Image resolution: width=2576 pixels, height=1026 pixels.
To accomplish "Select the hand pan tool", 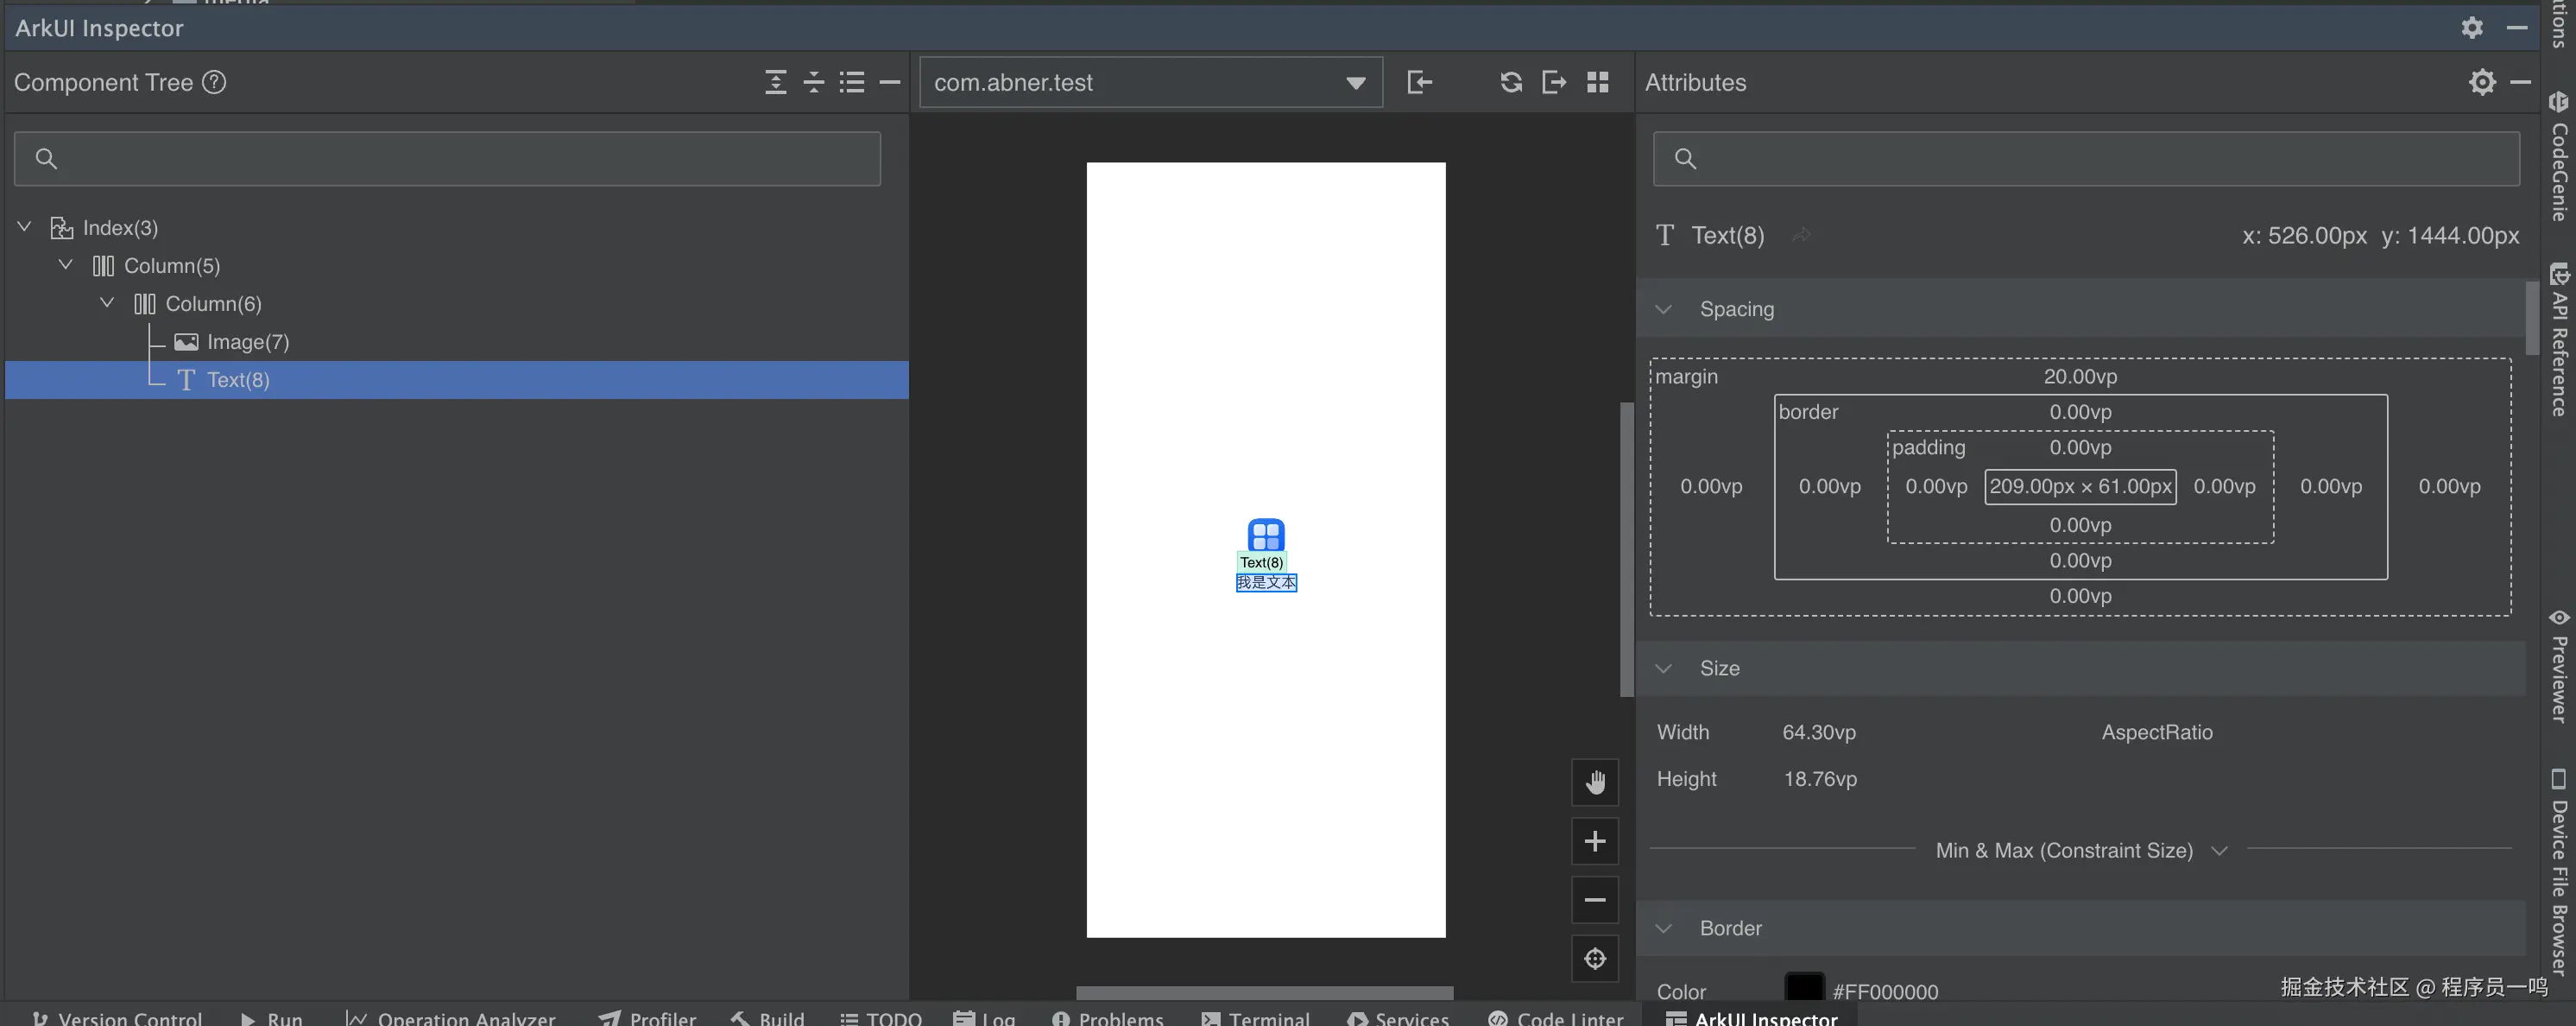I will [1595, 782].
